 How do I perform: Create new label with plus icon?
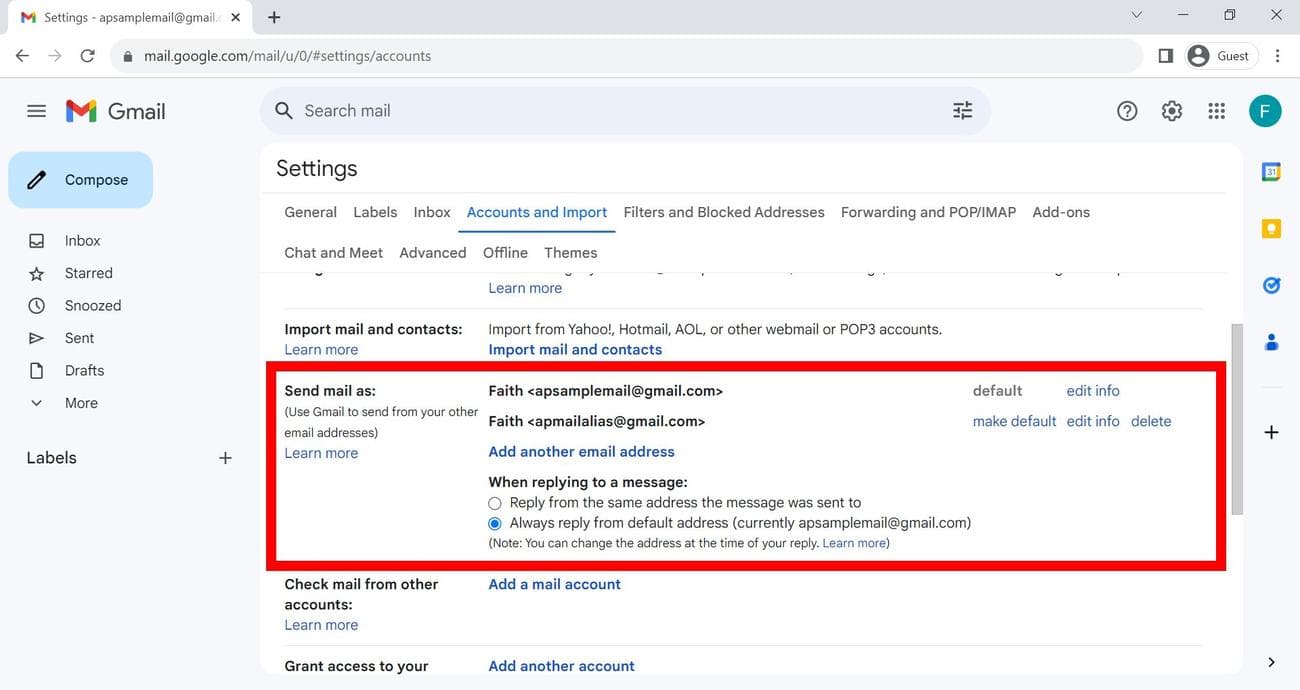225,458
